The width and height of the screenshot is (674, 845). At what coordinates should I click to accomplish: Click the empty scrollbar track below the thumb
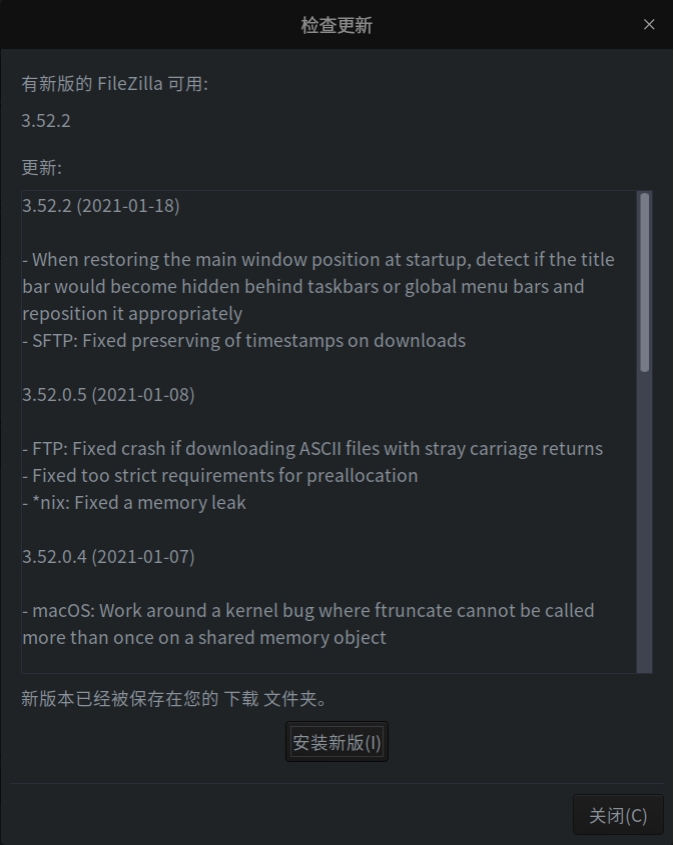645,520
